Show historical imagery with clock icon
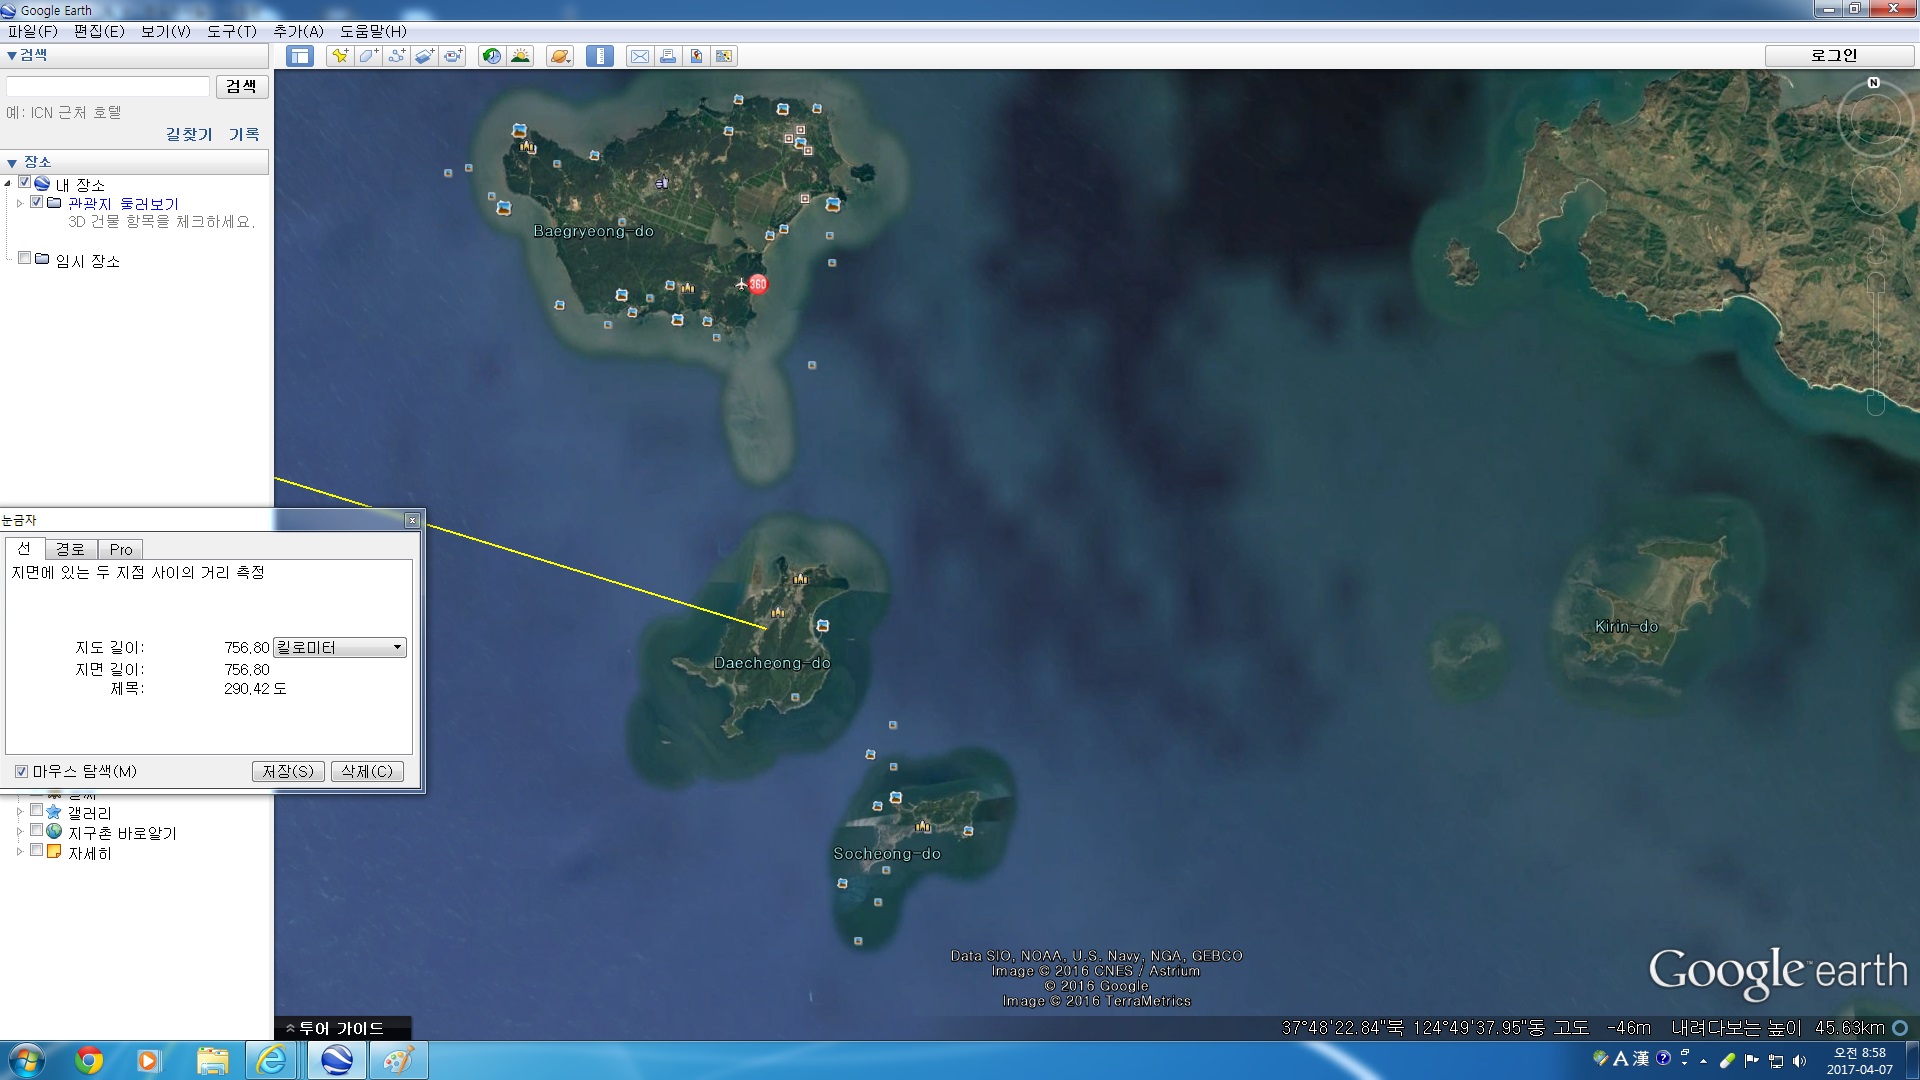The width and height of the screenshot is (1920, 1080). click(491, 56)
